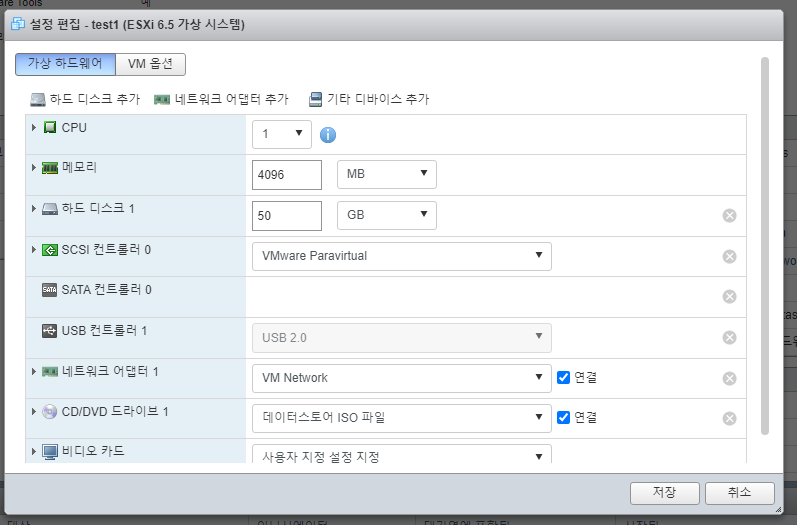Click the 취소 cancel button

click(740, 493)
